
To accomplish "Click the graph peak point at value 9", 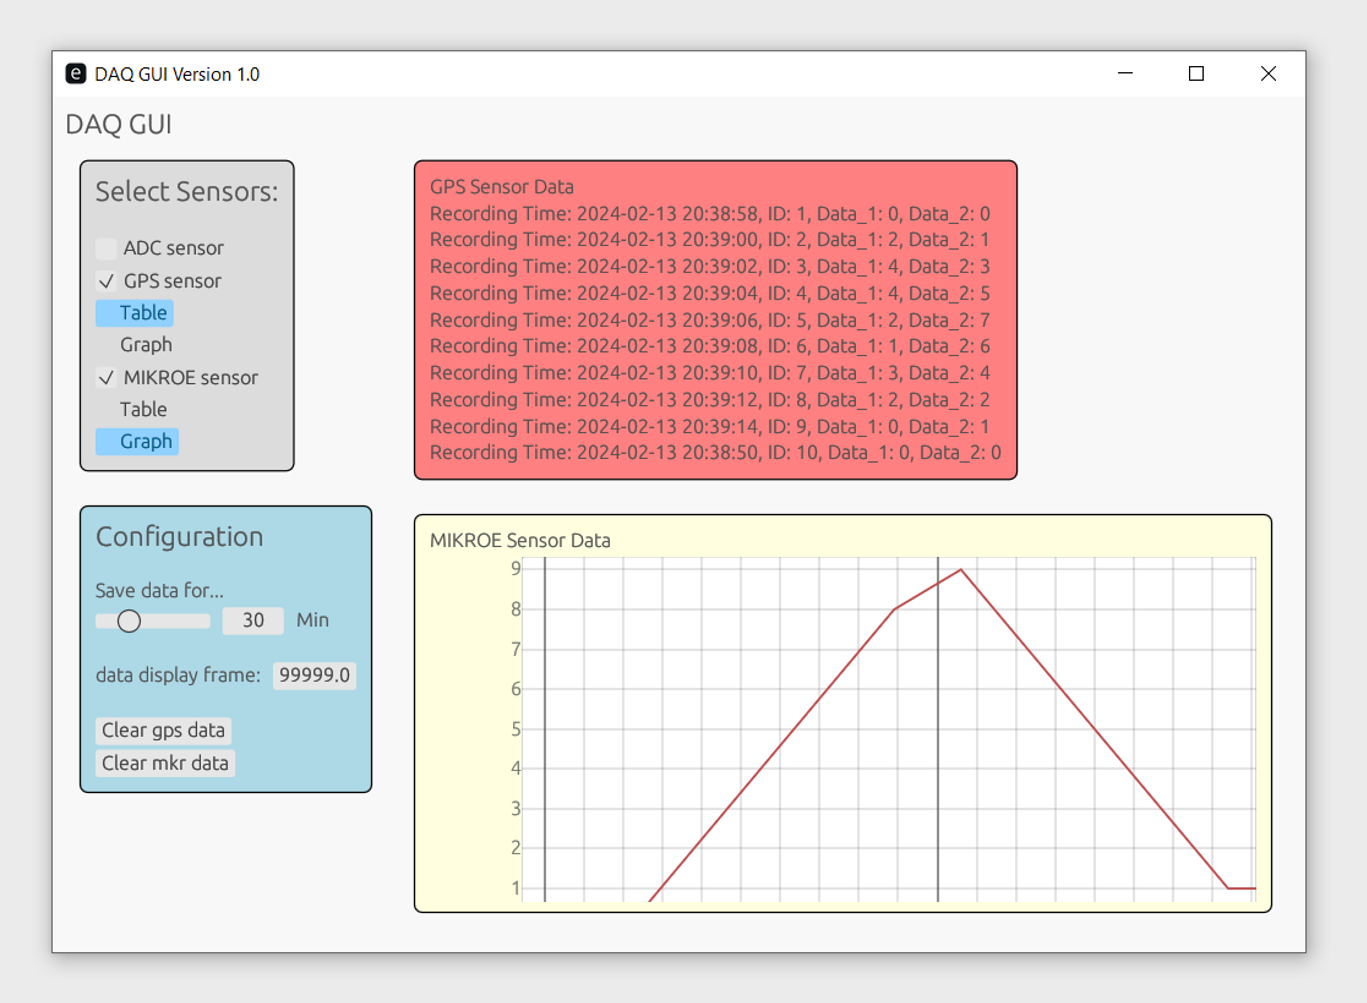I will click(x=961, y=570).
